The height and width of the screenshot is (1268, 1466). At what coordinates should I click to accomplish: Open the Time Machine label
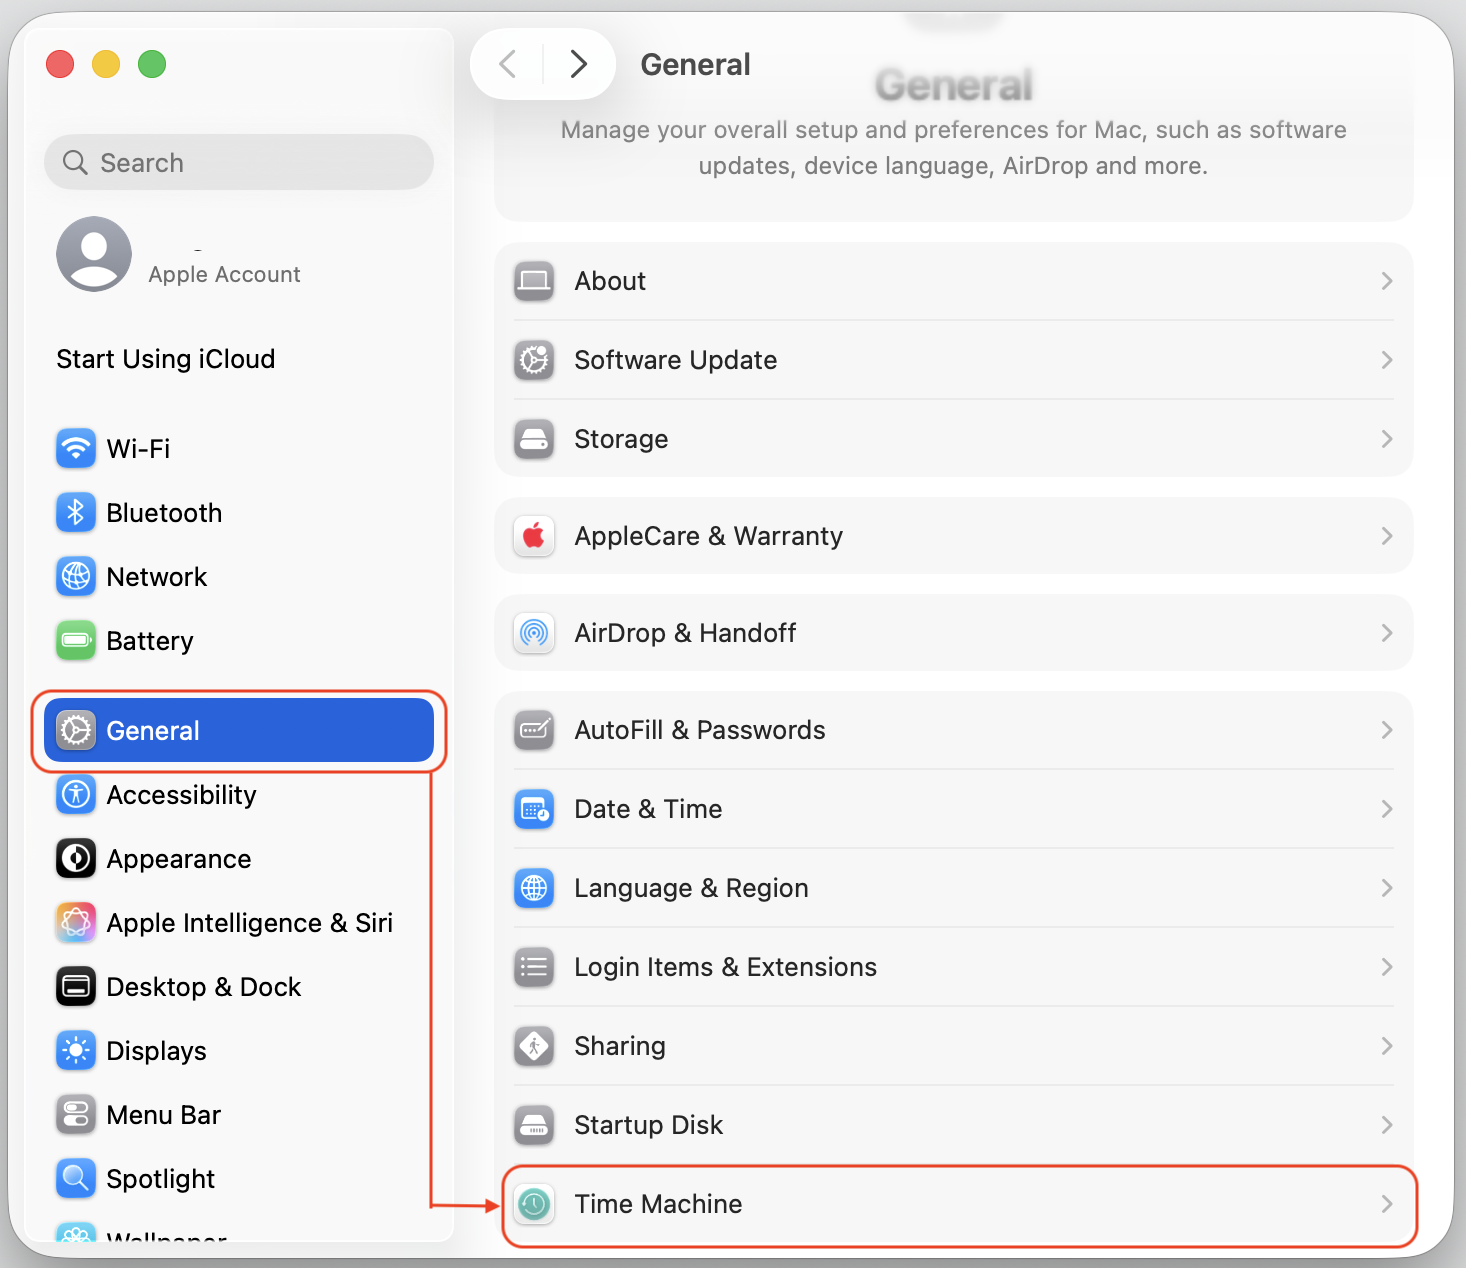click(x=658, y=1204)
